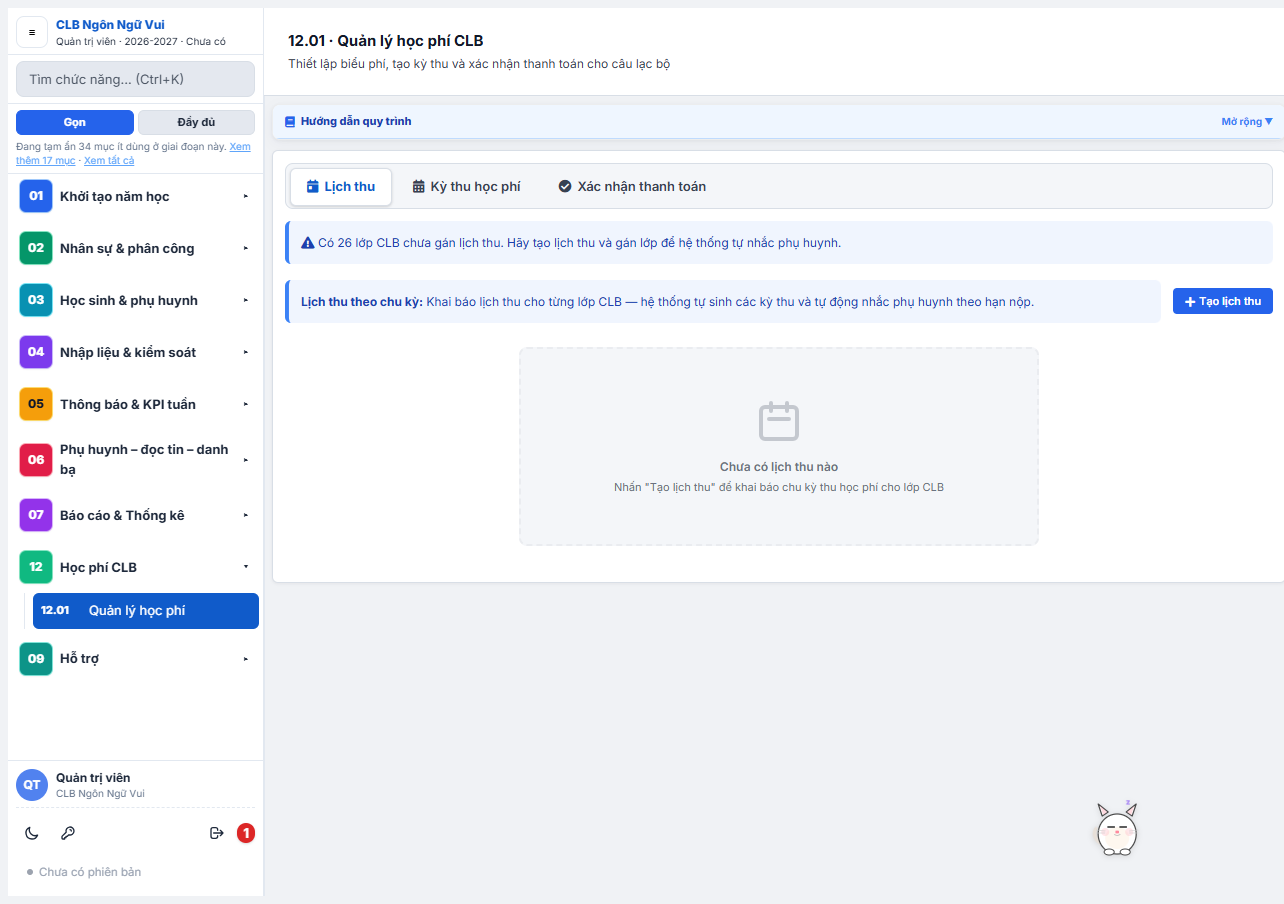The height and width of the screenshot is (904, 1284).
Task: Follow the Xem thêm 17 mục link
Action: pos(134,153)
